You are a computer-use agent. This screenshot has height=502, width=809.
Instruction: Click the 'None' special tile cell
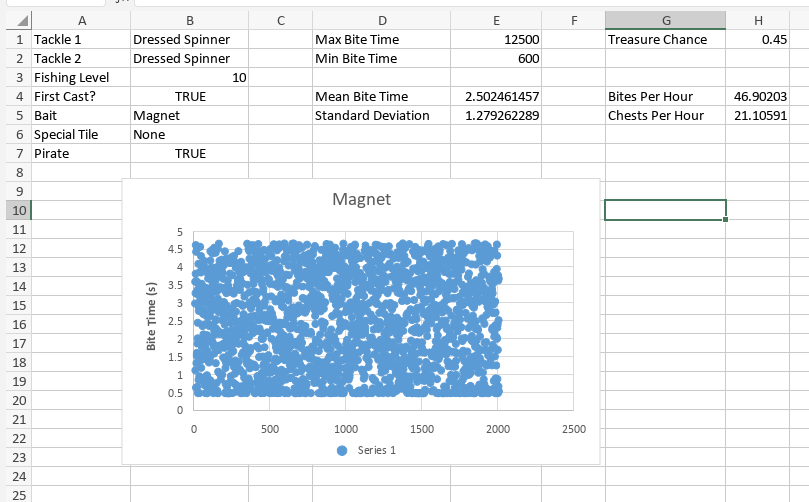190,135
